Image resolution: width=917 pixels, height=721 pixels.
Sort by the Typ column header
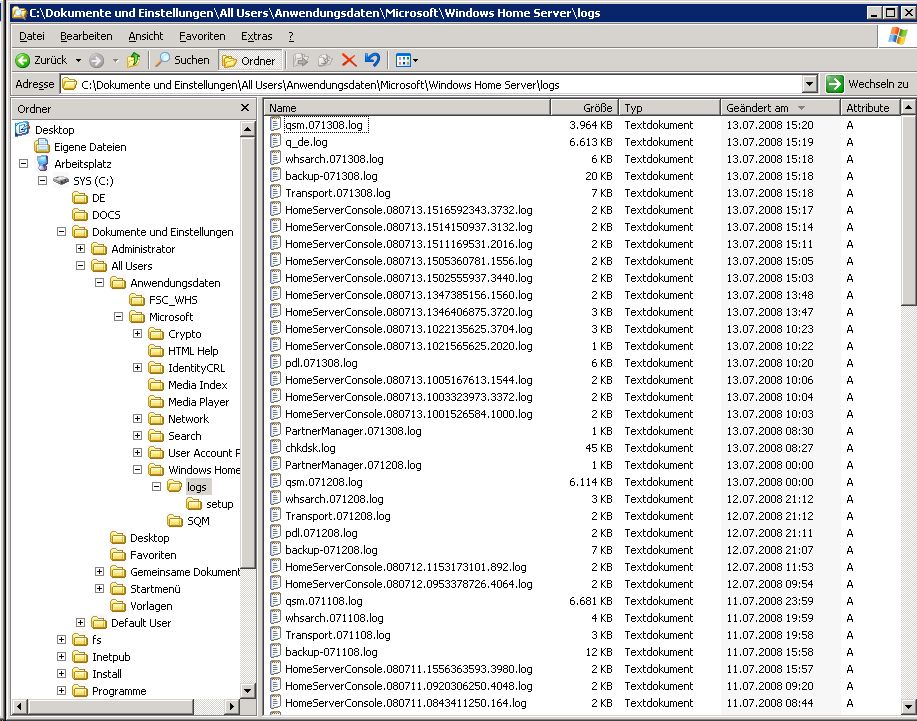tap(669, 108)
